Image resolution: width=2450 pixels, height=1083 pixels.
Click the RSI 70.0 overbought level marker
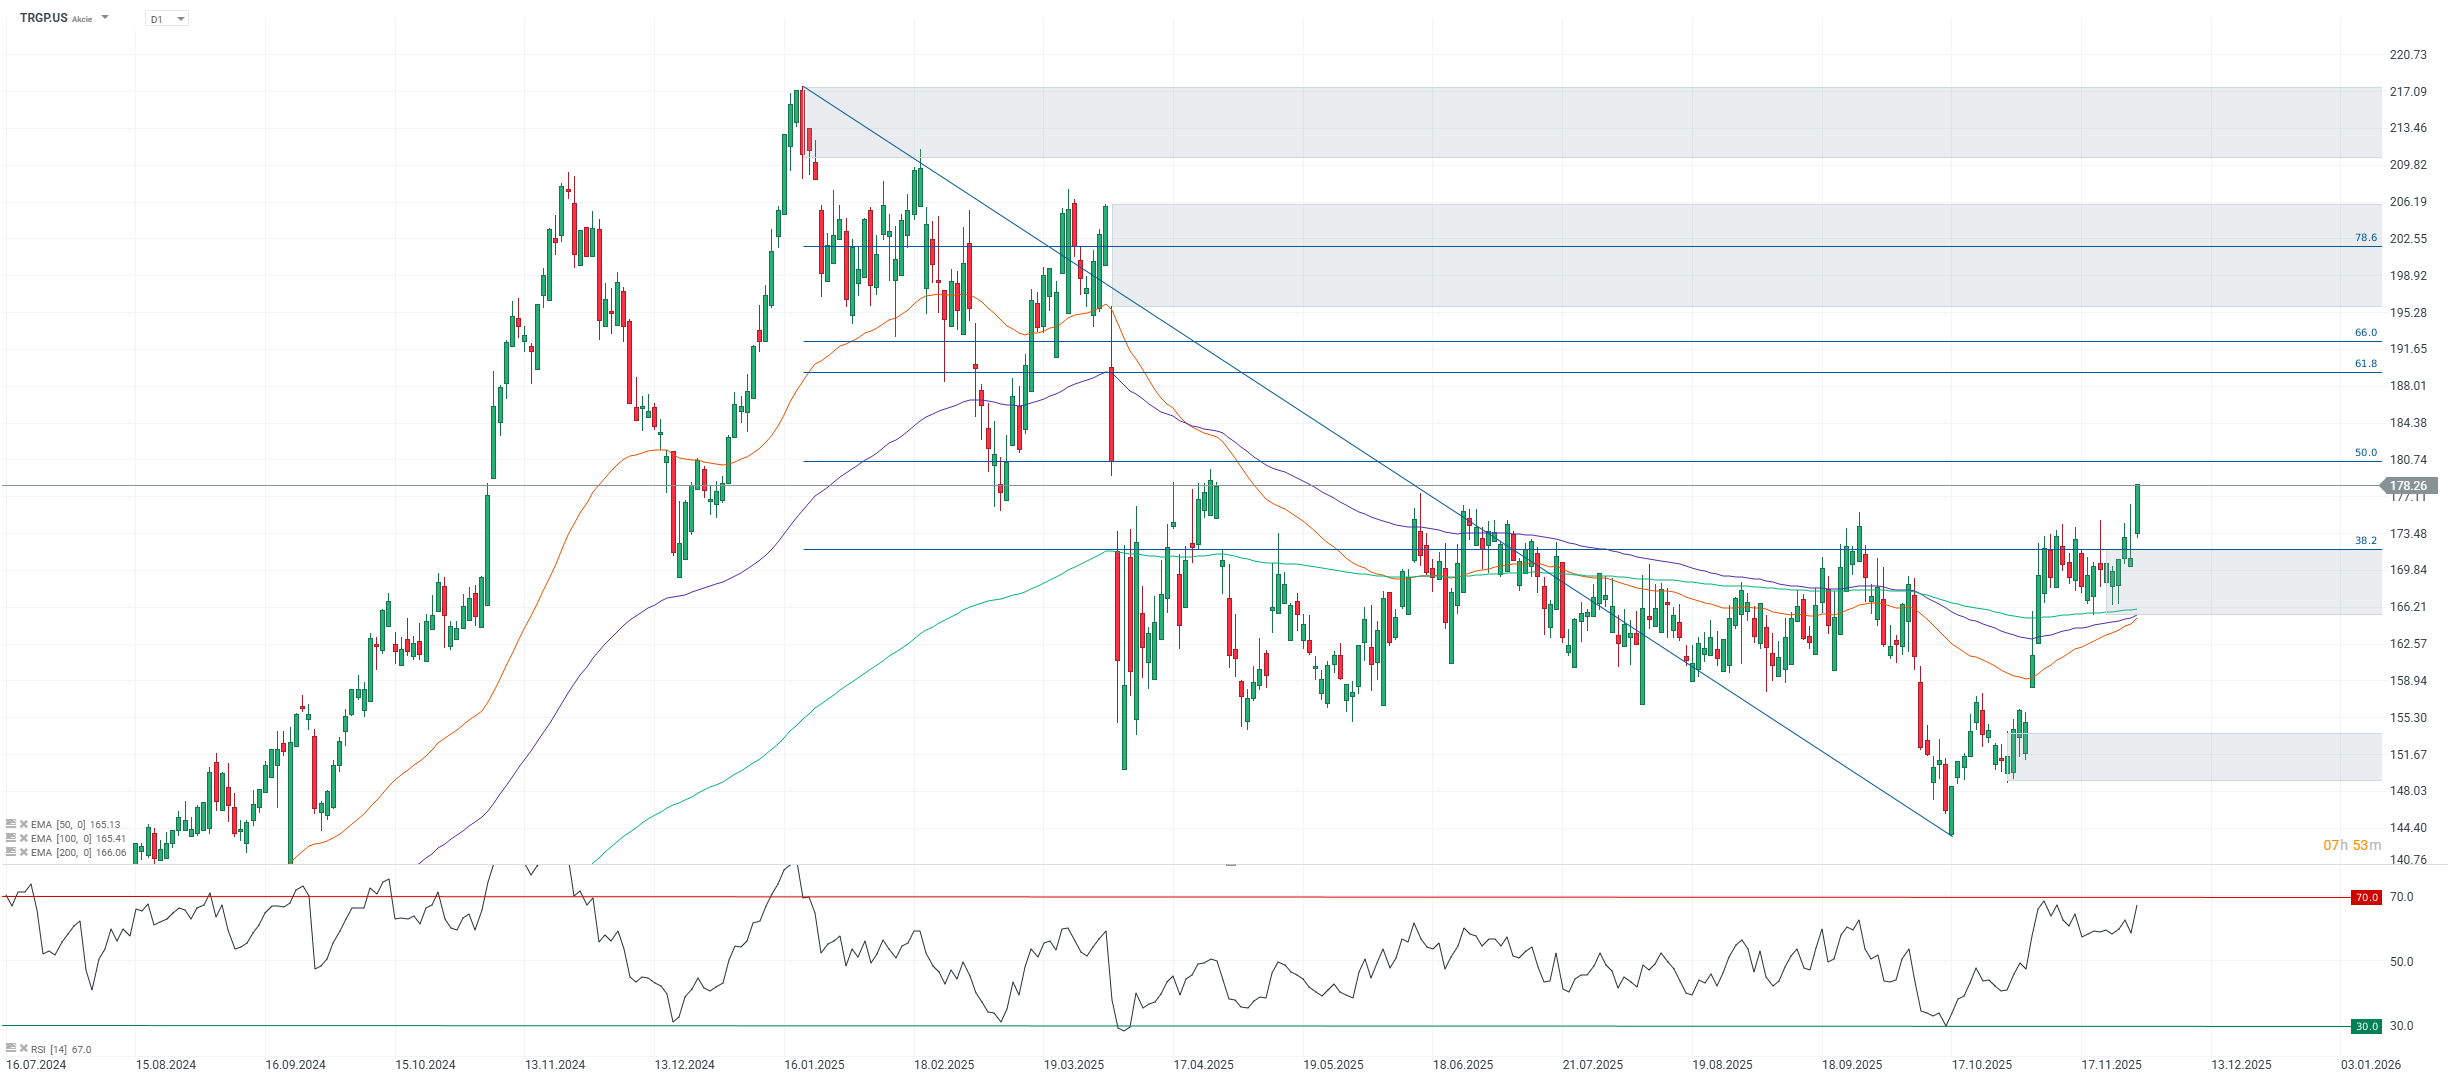coord(2366,898)
